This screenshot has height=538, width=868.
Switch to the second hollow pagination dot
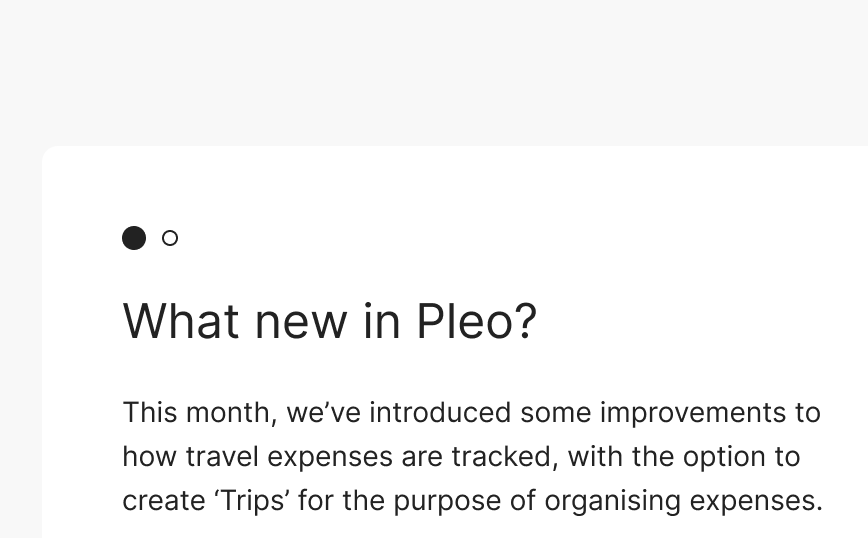coord(170,238)
